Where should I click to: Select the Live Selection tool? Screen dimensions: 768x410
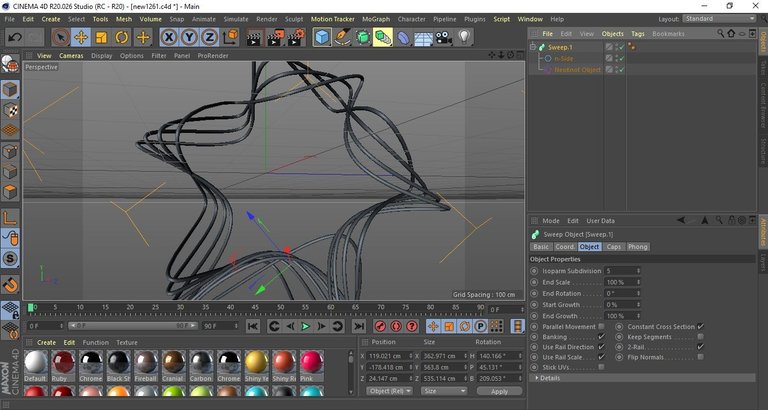60,37
